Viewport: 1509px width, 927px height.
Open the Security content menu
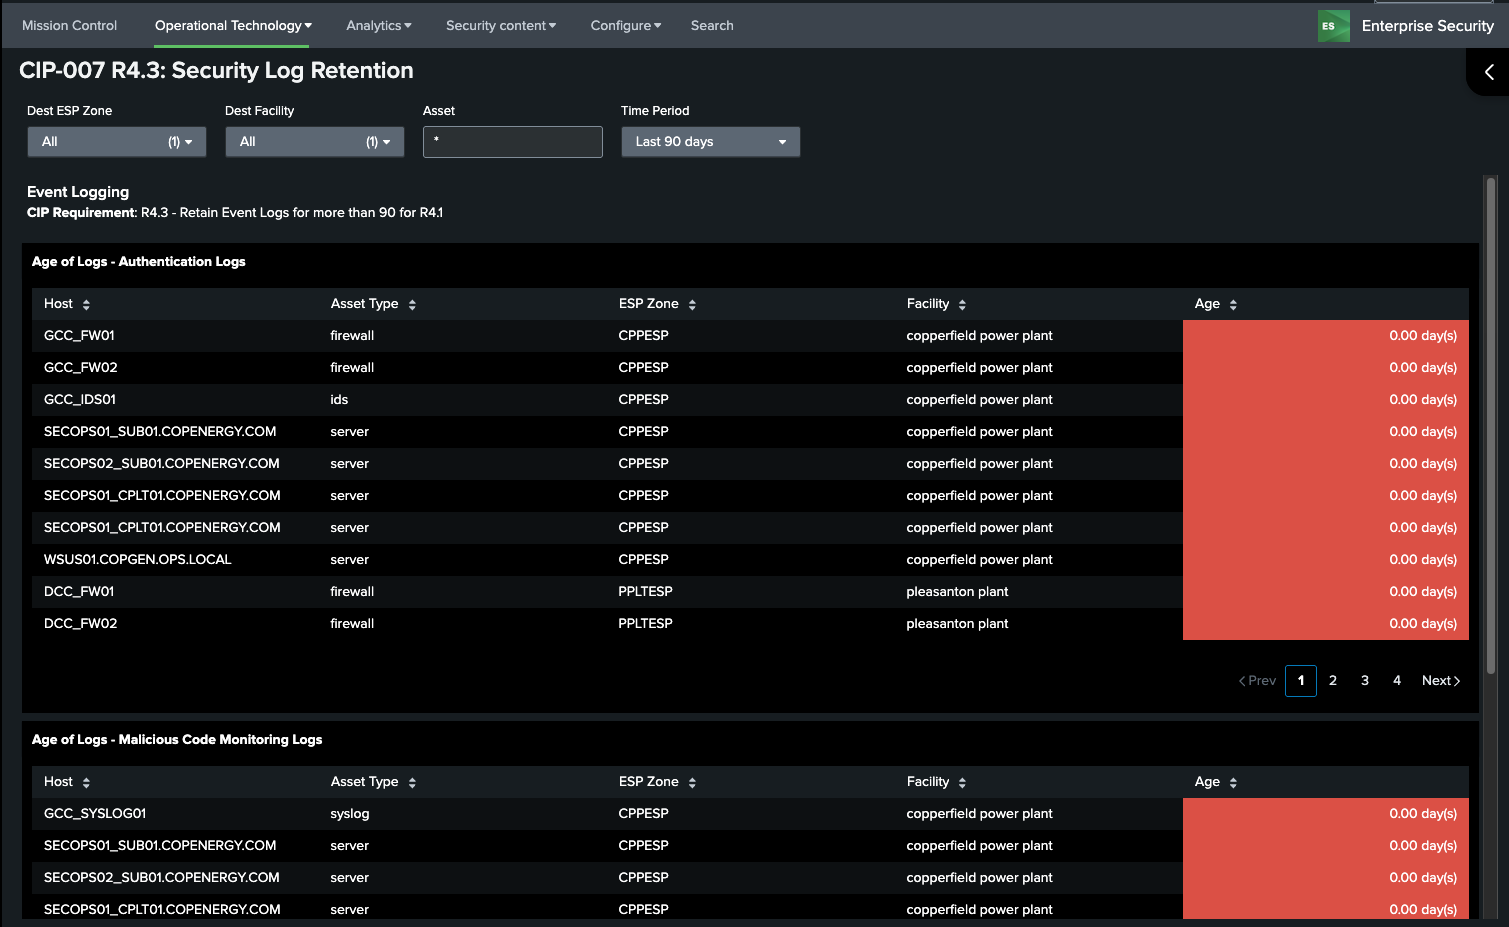pyautogui.click(x=500, y=26)
